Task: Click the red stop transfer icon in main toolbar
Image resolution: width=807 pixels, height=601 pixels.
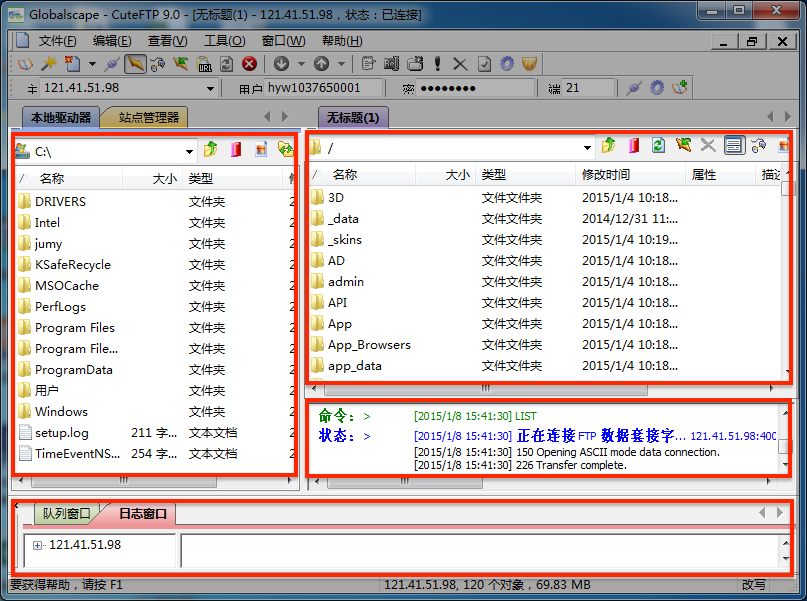Action: coord(249,64)
